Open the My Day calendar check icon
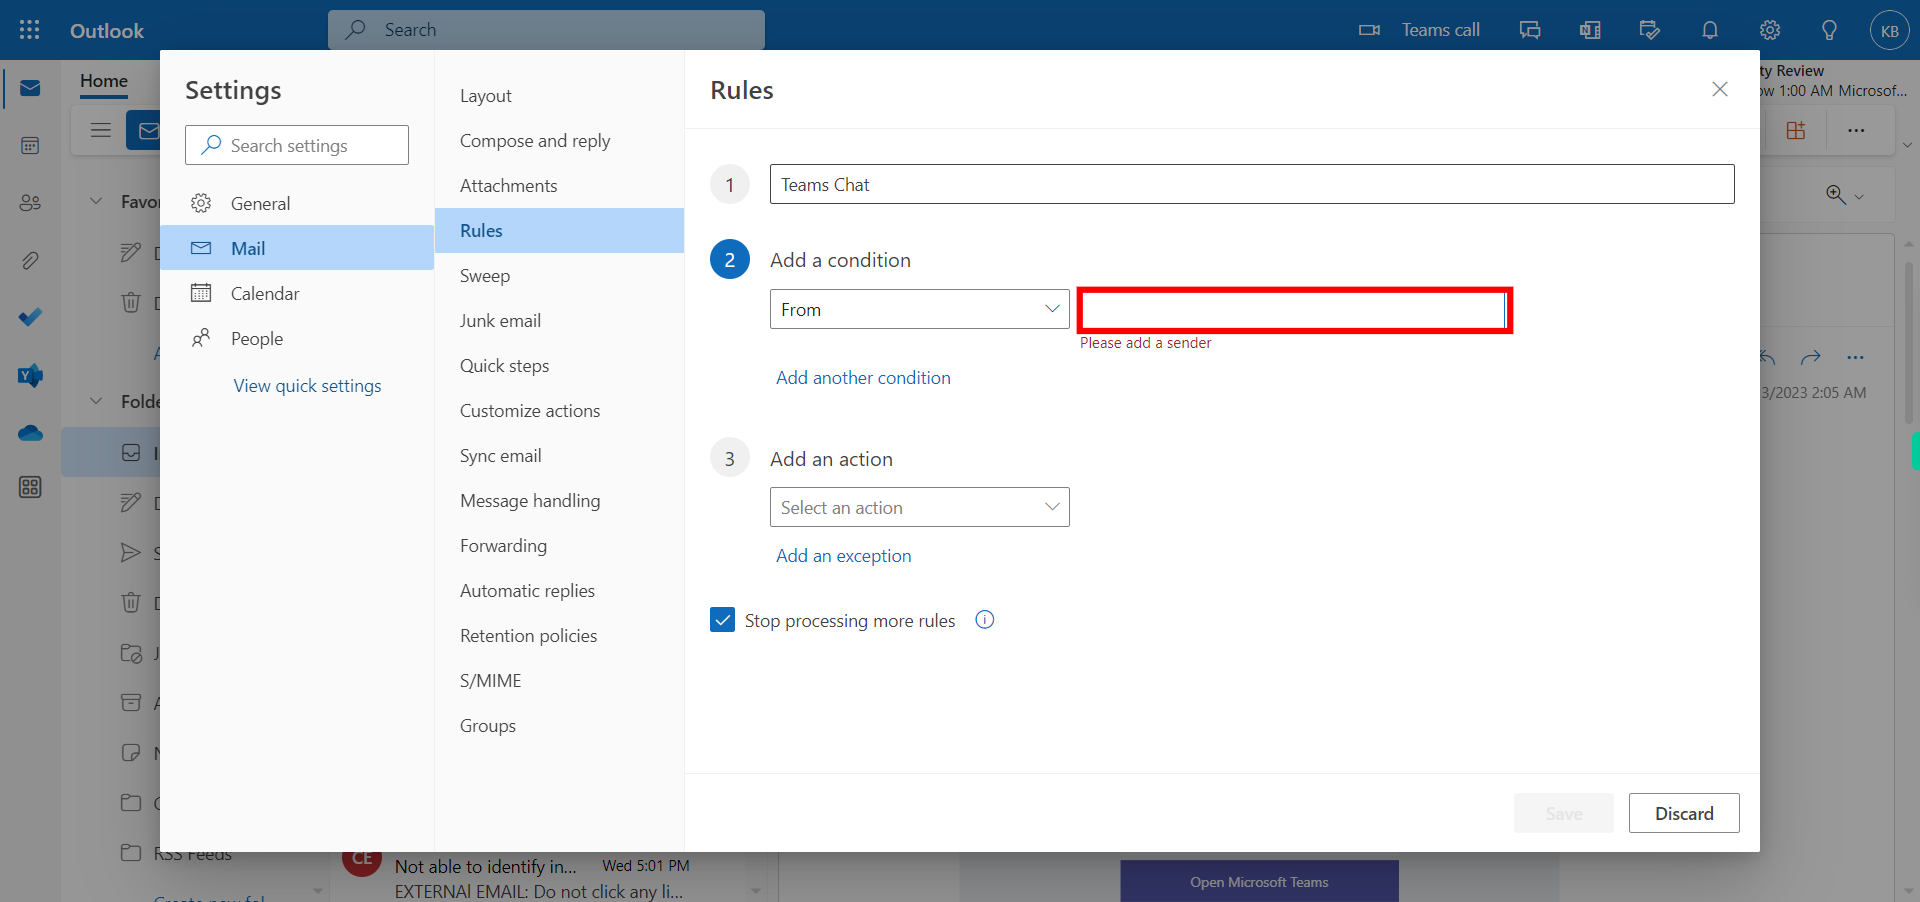1920x902 pixels. pos(1650,30)
